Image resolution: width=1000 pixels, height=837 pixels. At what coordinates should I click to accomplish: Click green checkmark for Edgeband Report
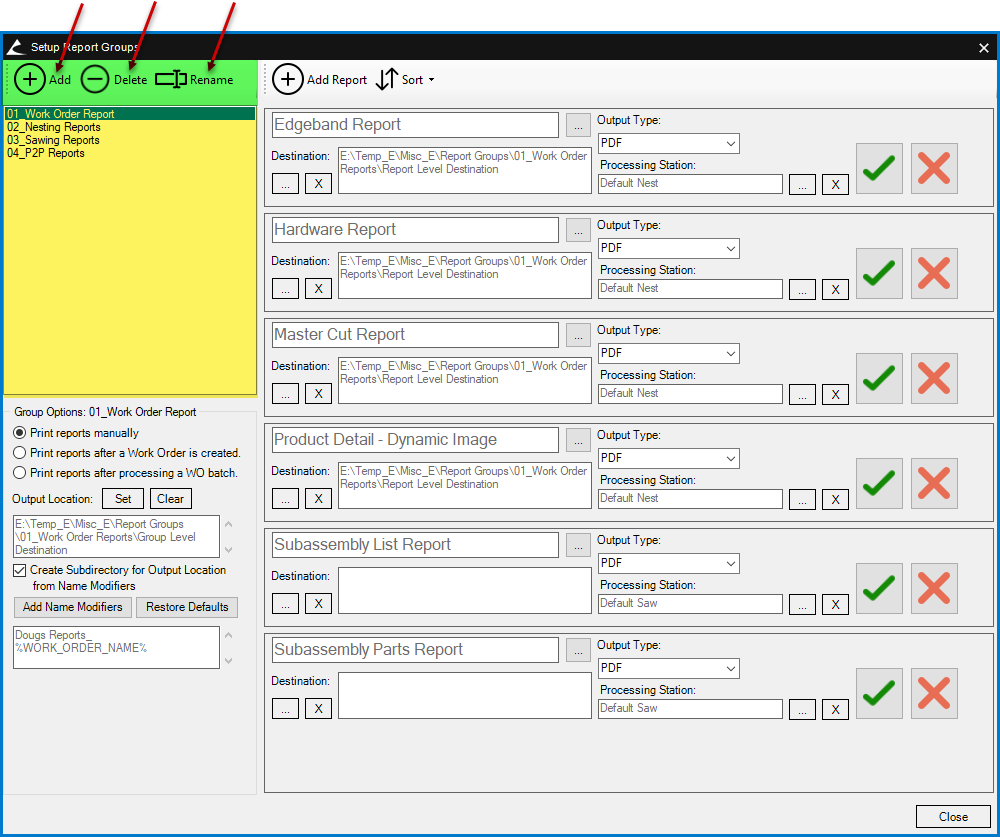[879, 168]
